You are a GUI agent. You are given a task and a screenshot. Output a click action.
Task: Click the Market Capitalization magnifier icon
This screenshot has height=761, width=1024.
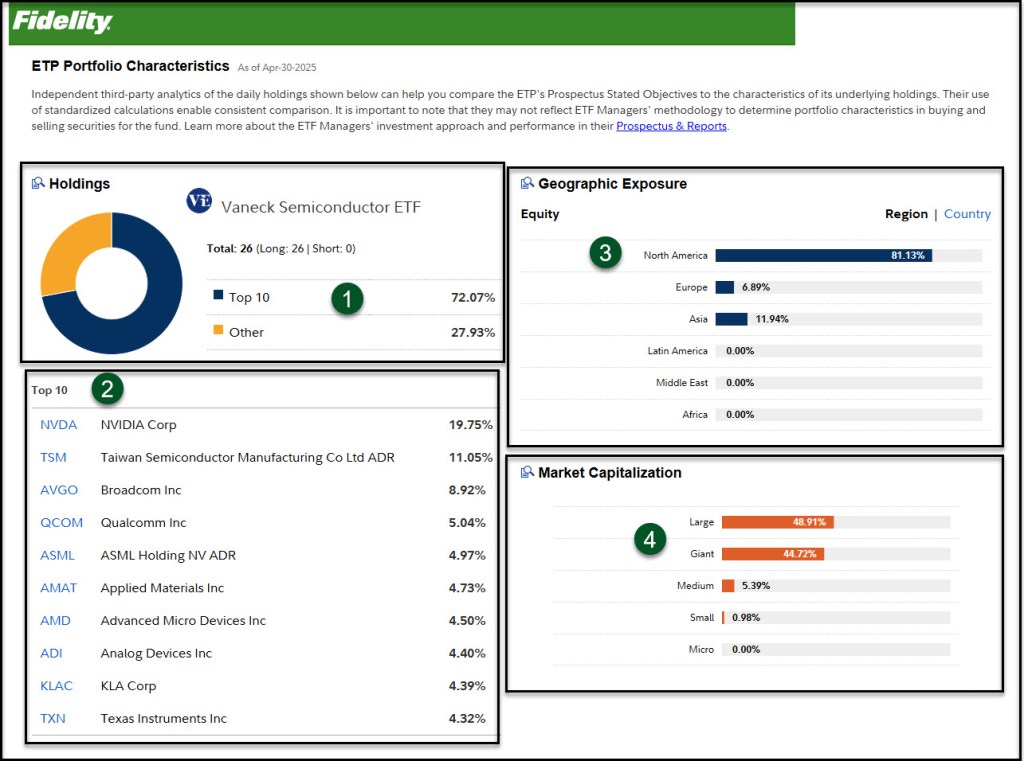526,472
